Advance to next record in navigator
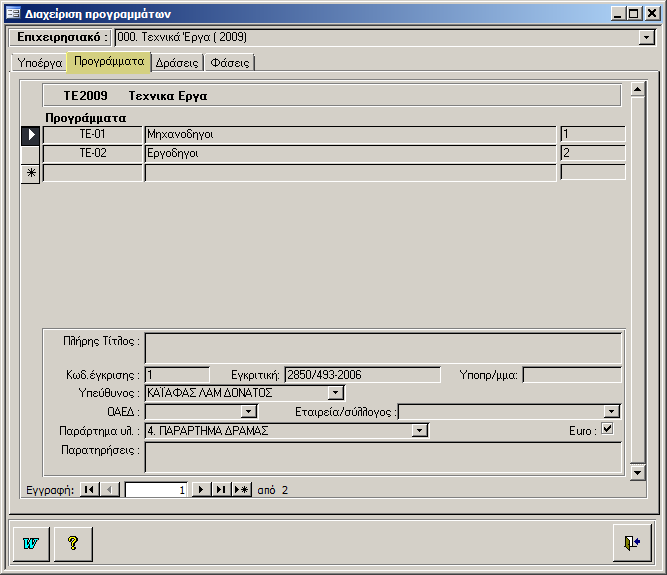Viewport: 667px width, 575px height. (x=200, y=490)
